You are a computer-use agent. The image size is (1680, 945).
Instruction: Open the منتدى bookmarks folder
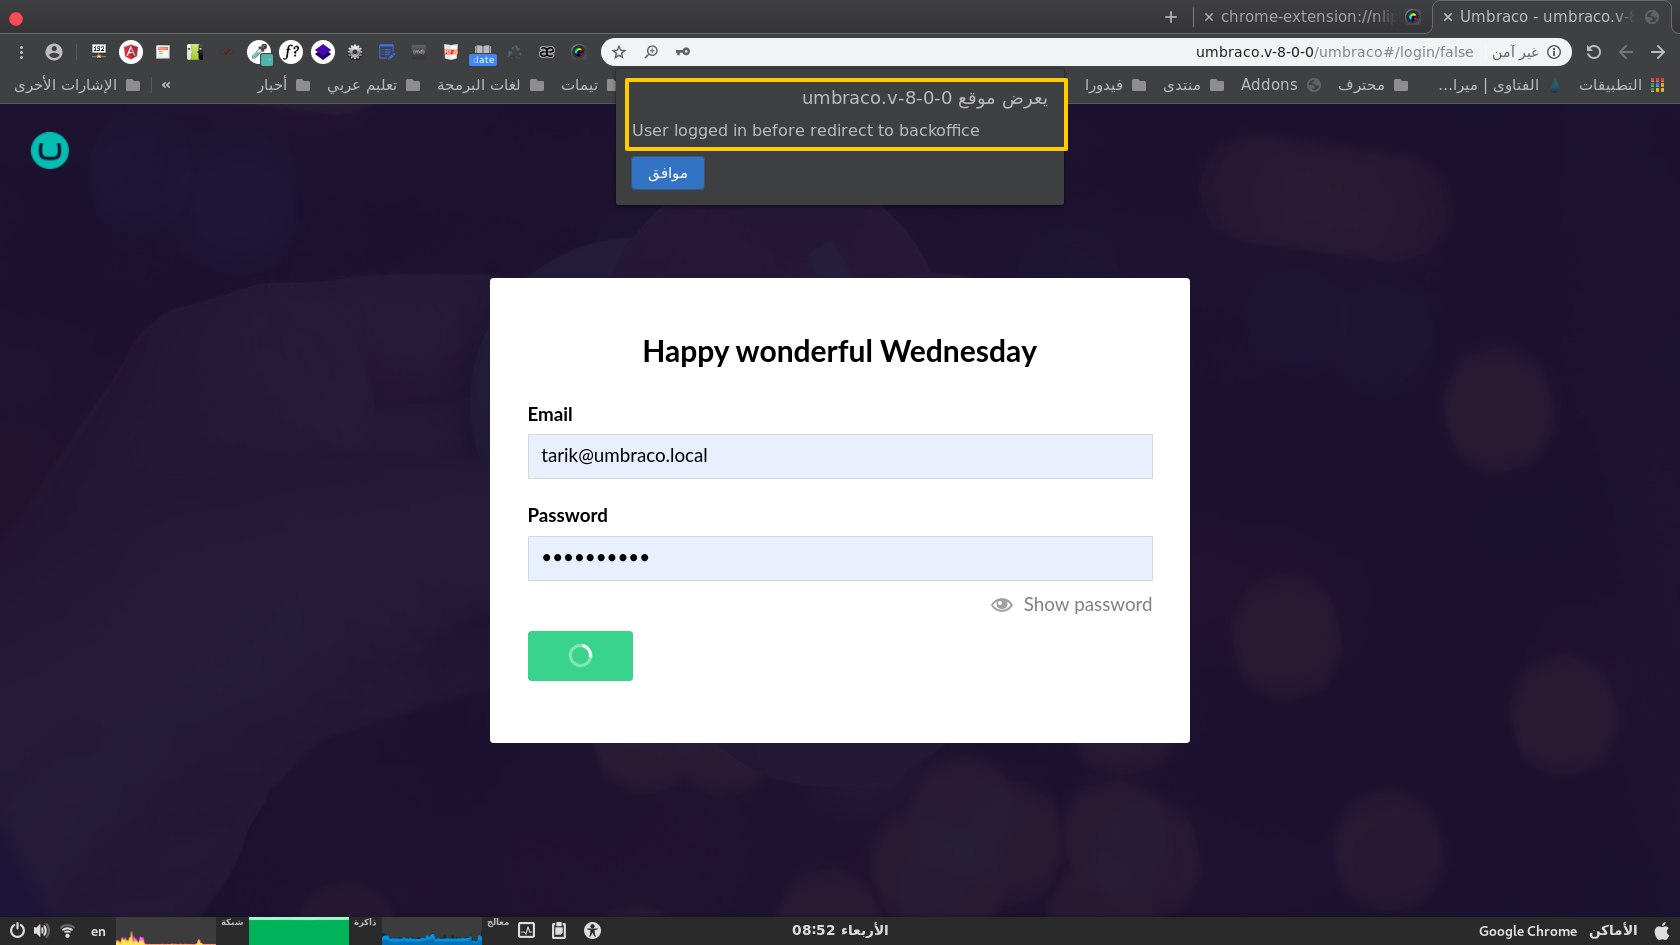tap(1193, 85)
